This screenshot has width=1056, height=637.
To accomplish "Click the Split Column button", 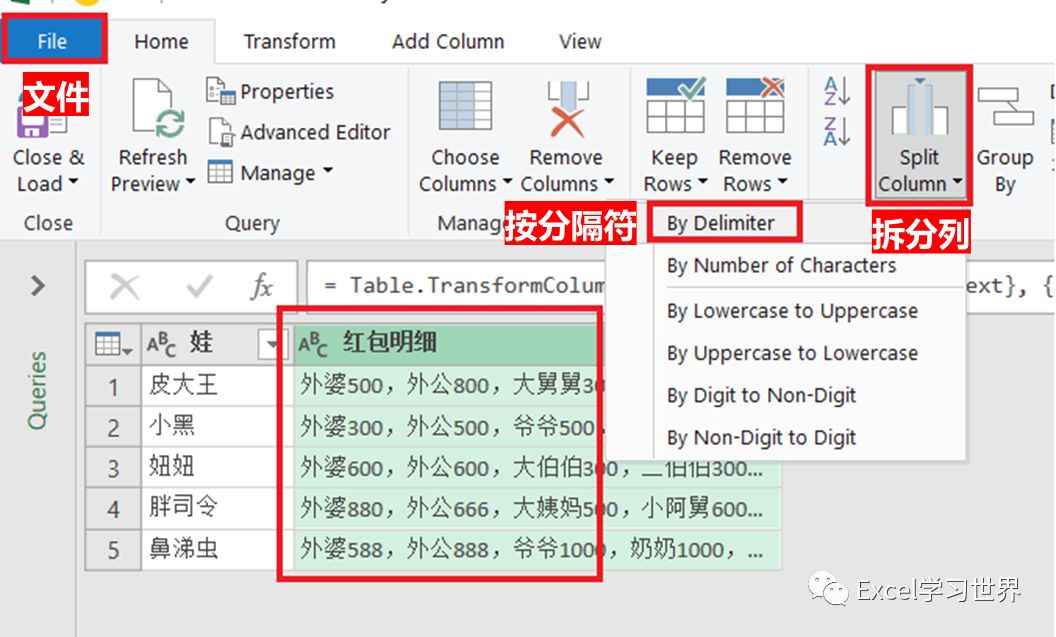I will click(919, 135).
